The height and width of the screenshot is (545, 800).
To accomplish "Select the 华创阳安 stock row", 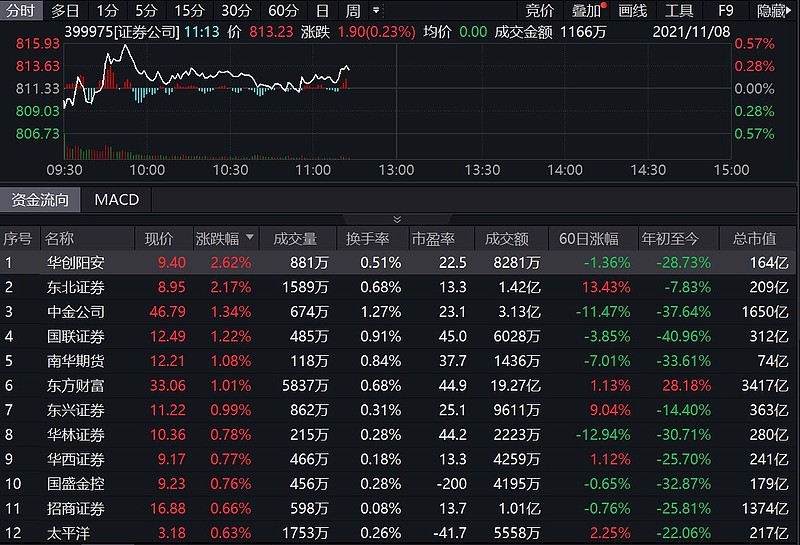I will click(398, 263).
